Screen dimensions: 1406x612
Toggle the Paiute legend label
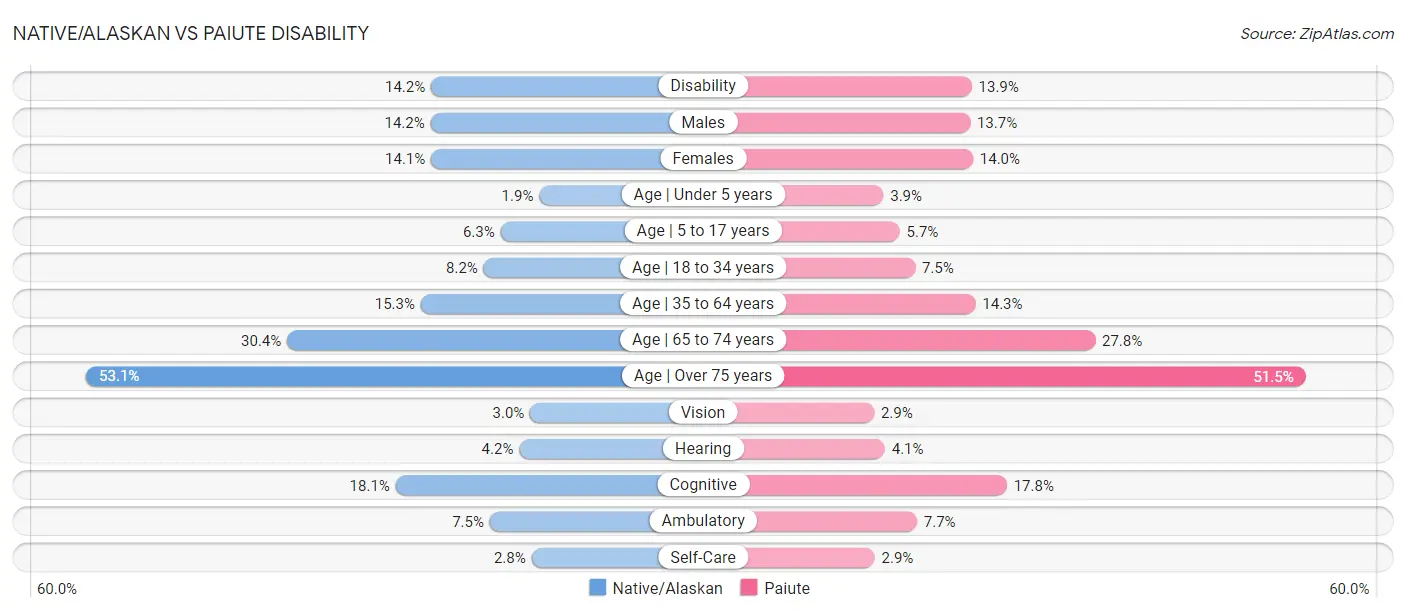[787, 588]
